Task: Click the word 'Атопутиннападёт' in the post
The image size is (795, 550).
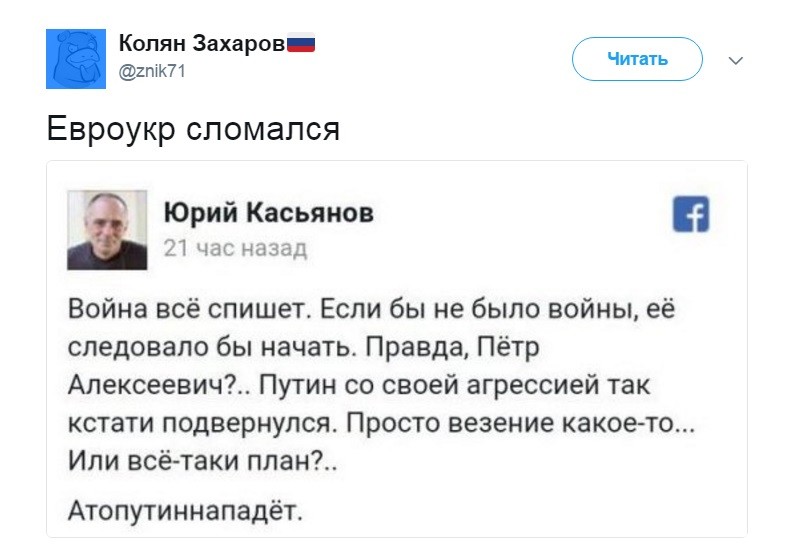Action: [185, 511]
